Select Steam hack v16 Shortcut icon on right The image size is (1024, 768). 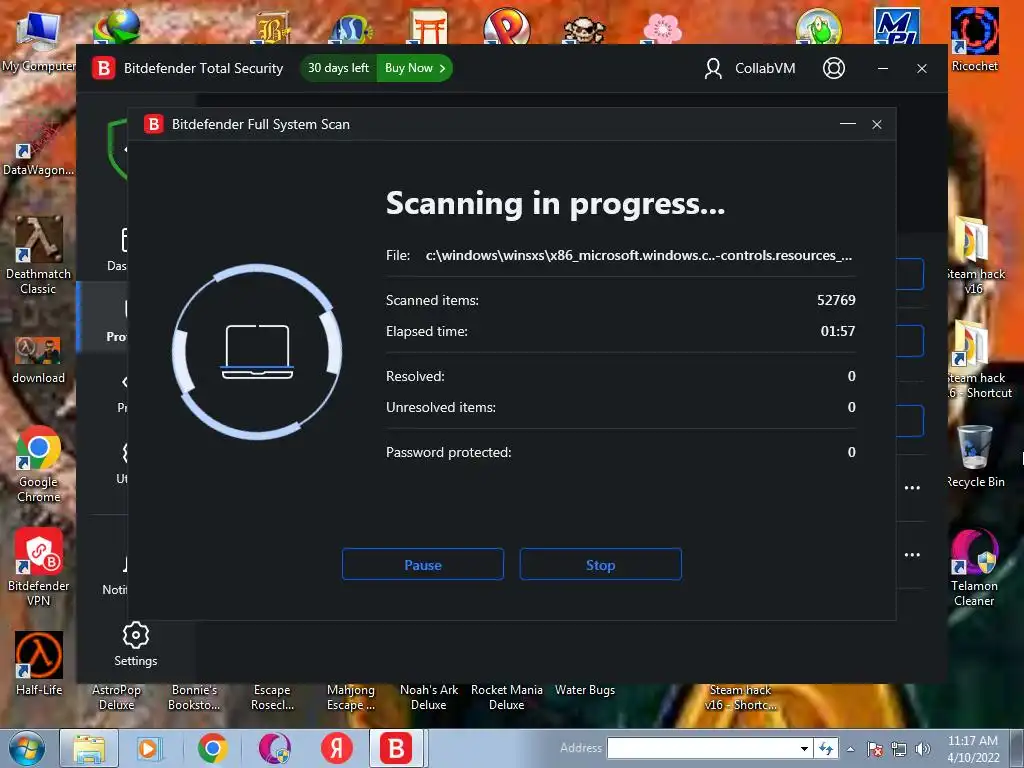pyautogui.click(x=978, y=360)
